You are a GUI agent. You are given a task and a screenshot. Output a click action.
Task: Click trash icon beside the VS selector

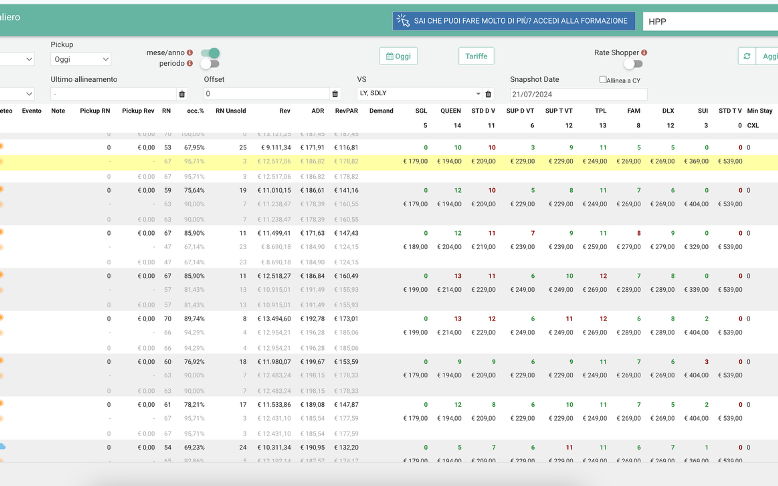[489, 94]
